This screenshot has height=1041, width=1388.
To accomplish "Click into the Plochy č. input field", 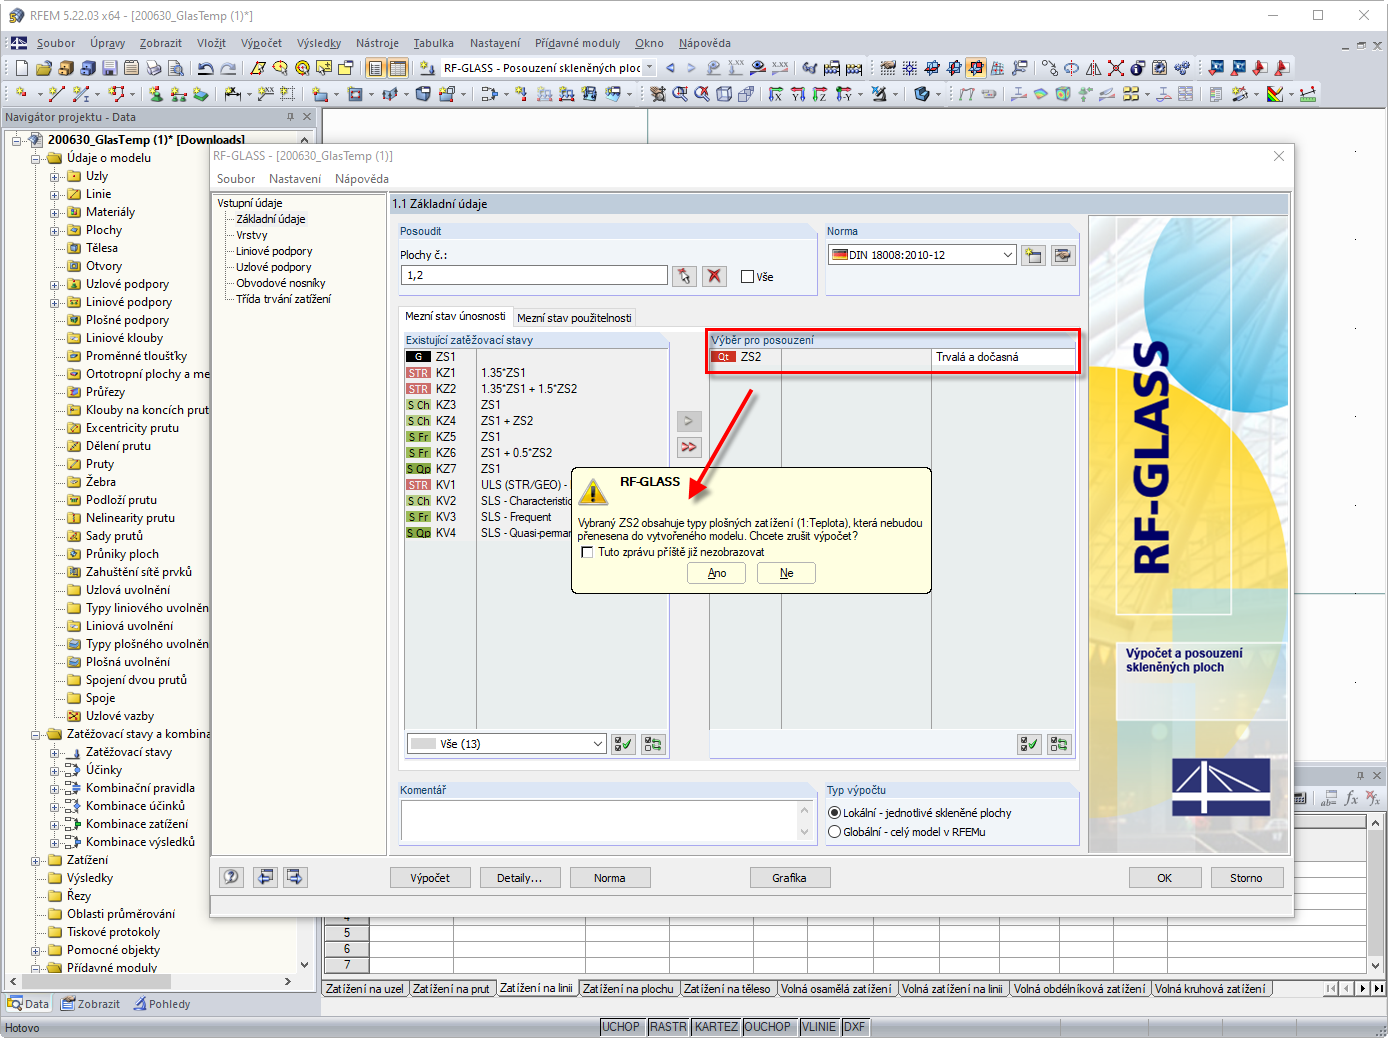I will tap(534, 275).
